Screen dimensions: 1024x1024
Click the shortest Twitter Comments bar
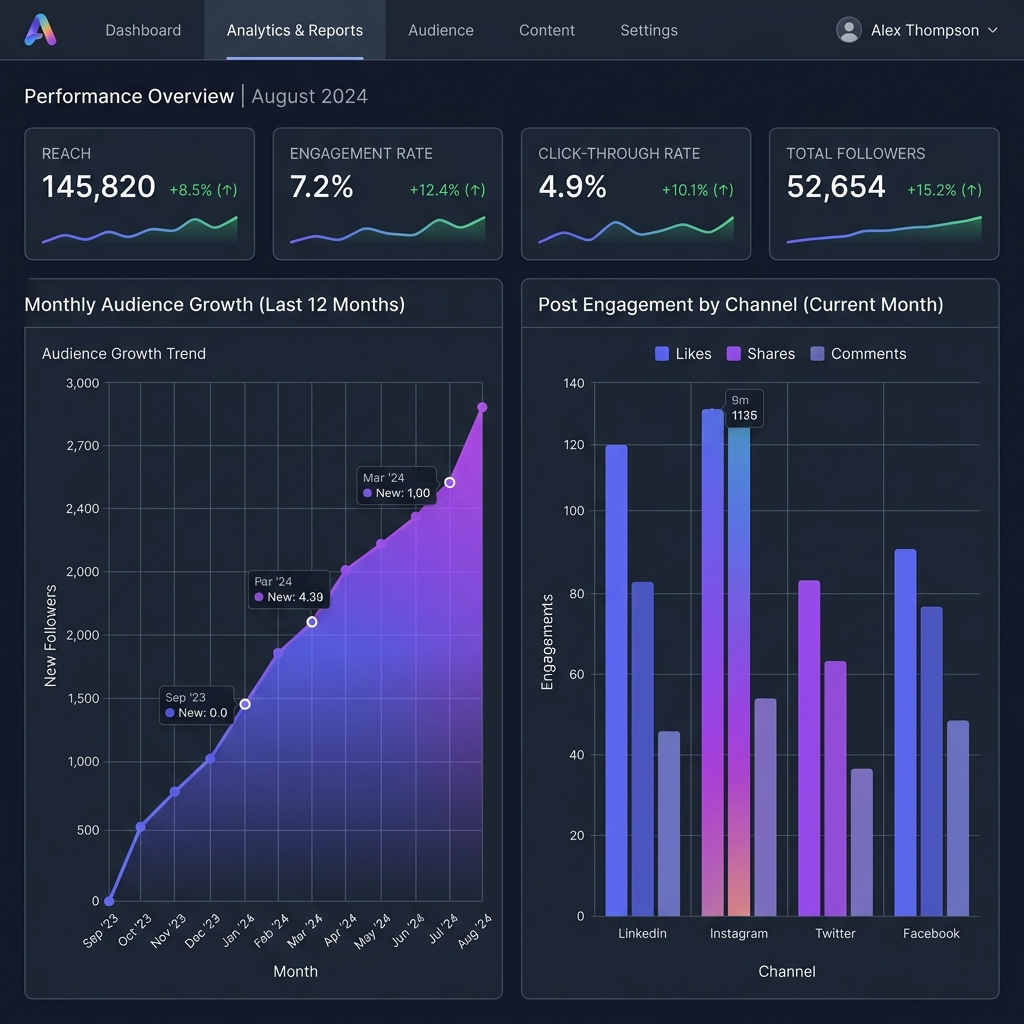[x=861, y=842]
